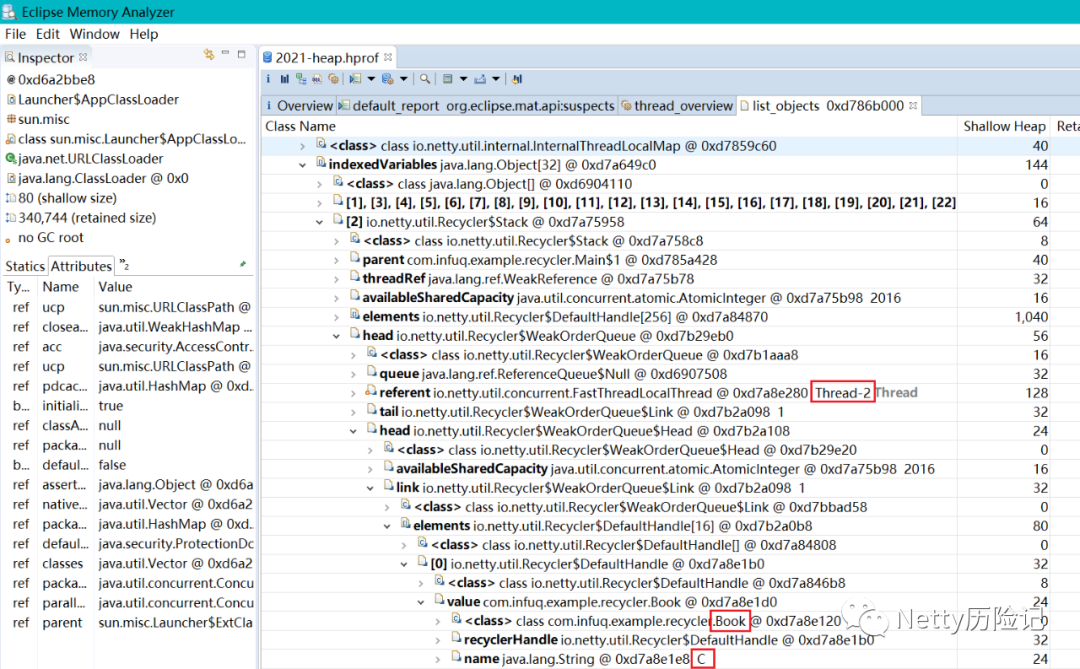Image resolution: width=1080 pixels, height=669 pixels.
Task: Click the pin icon beside Attributes tab
Action: [x=242, y=265]
